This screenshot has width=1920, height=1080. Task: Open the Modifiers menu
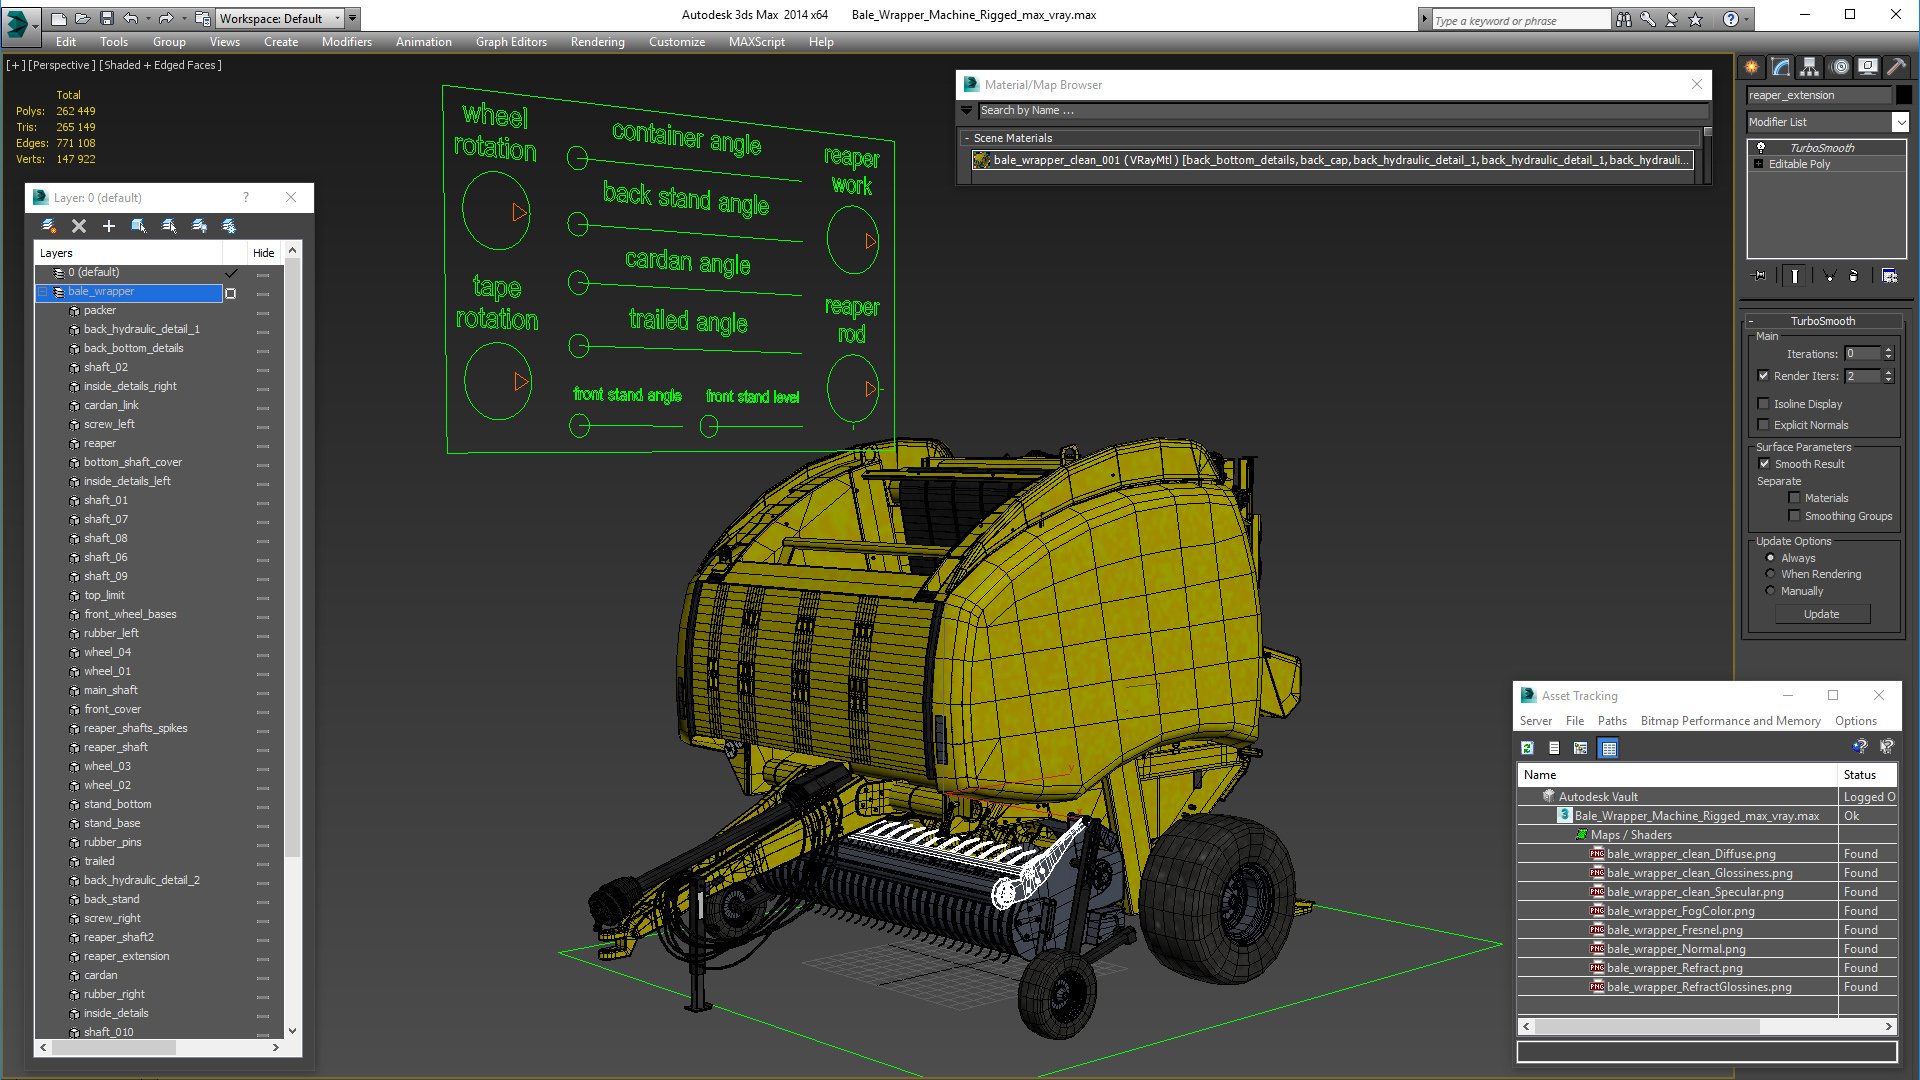346,42
